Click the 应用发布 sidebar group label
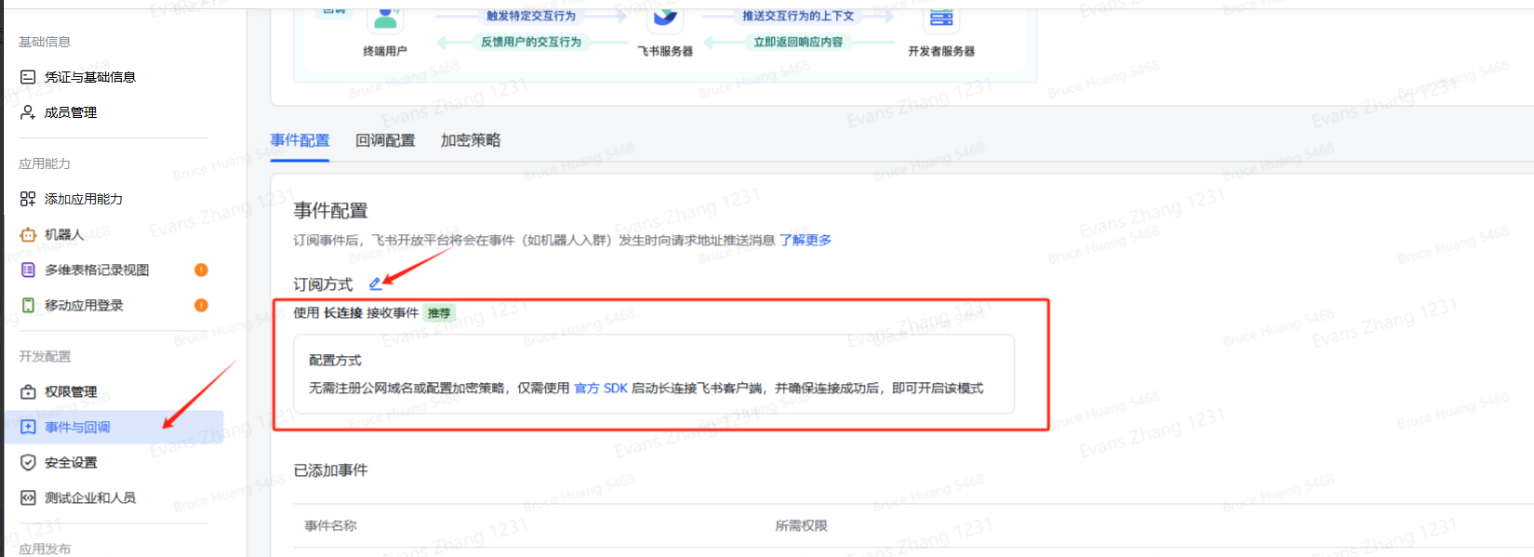 pos(44,549)
